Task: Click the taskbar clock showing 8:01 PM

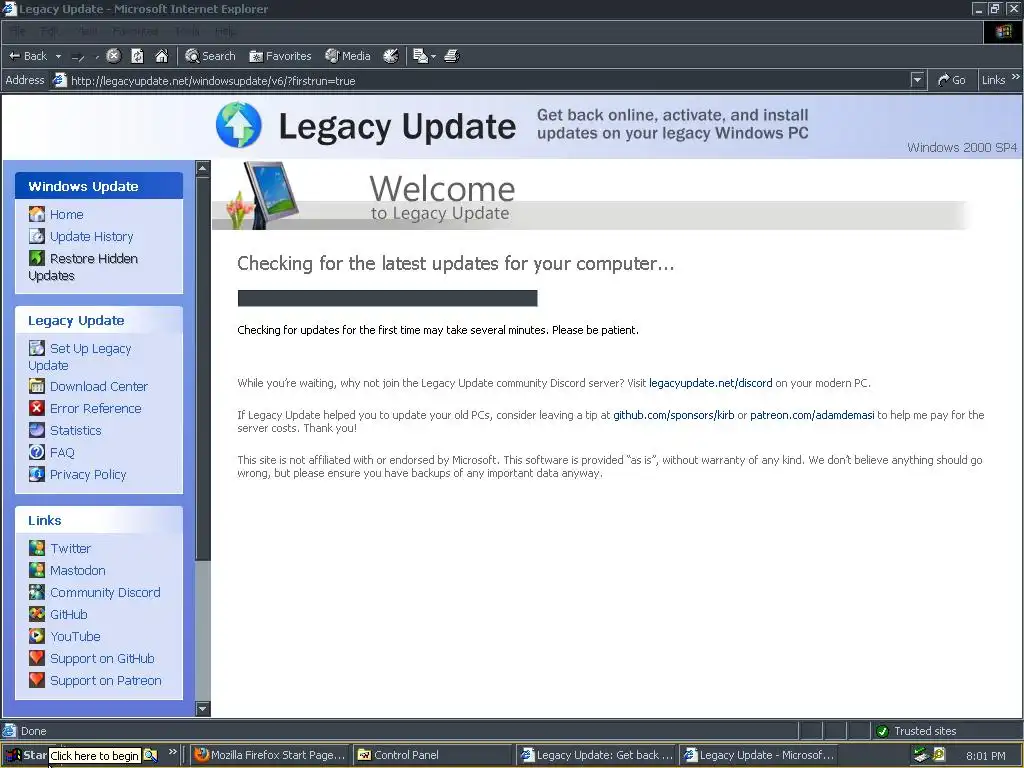Action: tap(985, 756)
